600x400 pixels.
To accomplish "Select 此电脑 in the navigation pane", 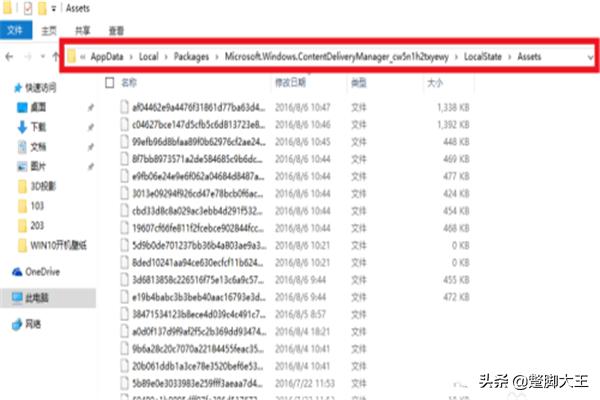I will click(x=37, y=298).
